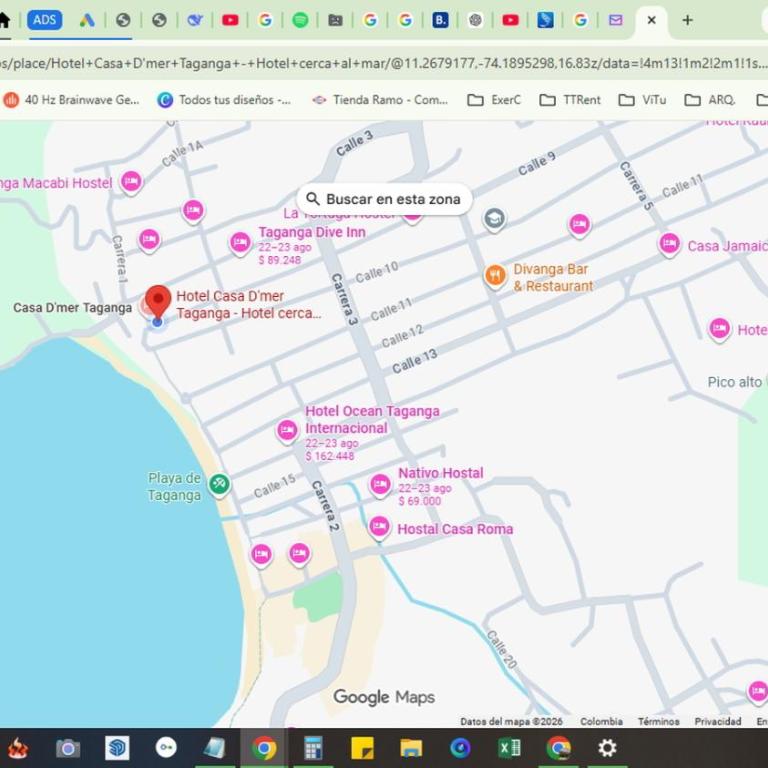Open the TTRent bookmarks folder
The height and width of the screenshot is (768, 768).
coord(570,100)
